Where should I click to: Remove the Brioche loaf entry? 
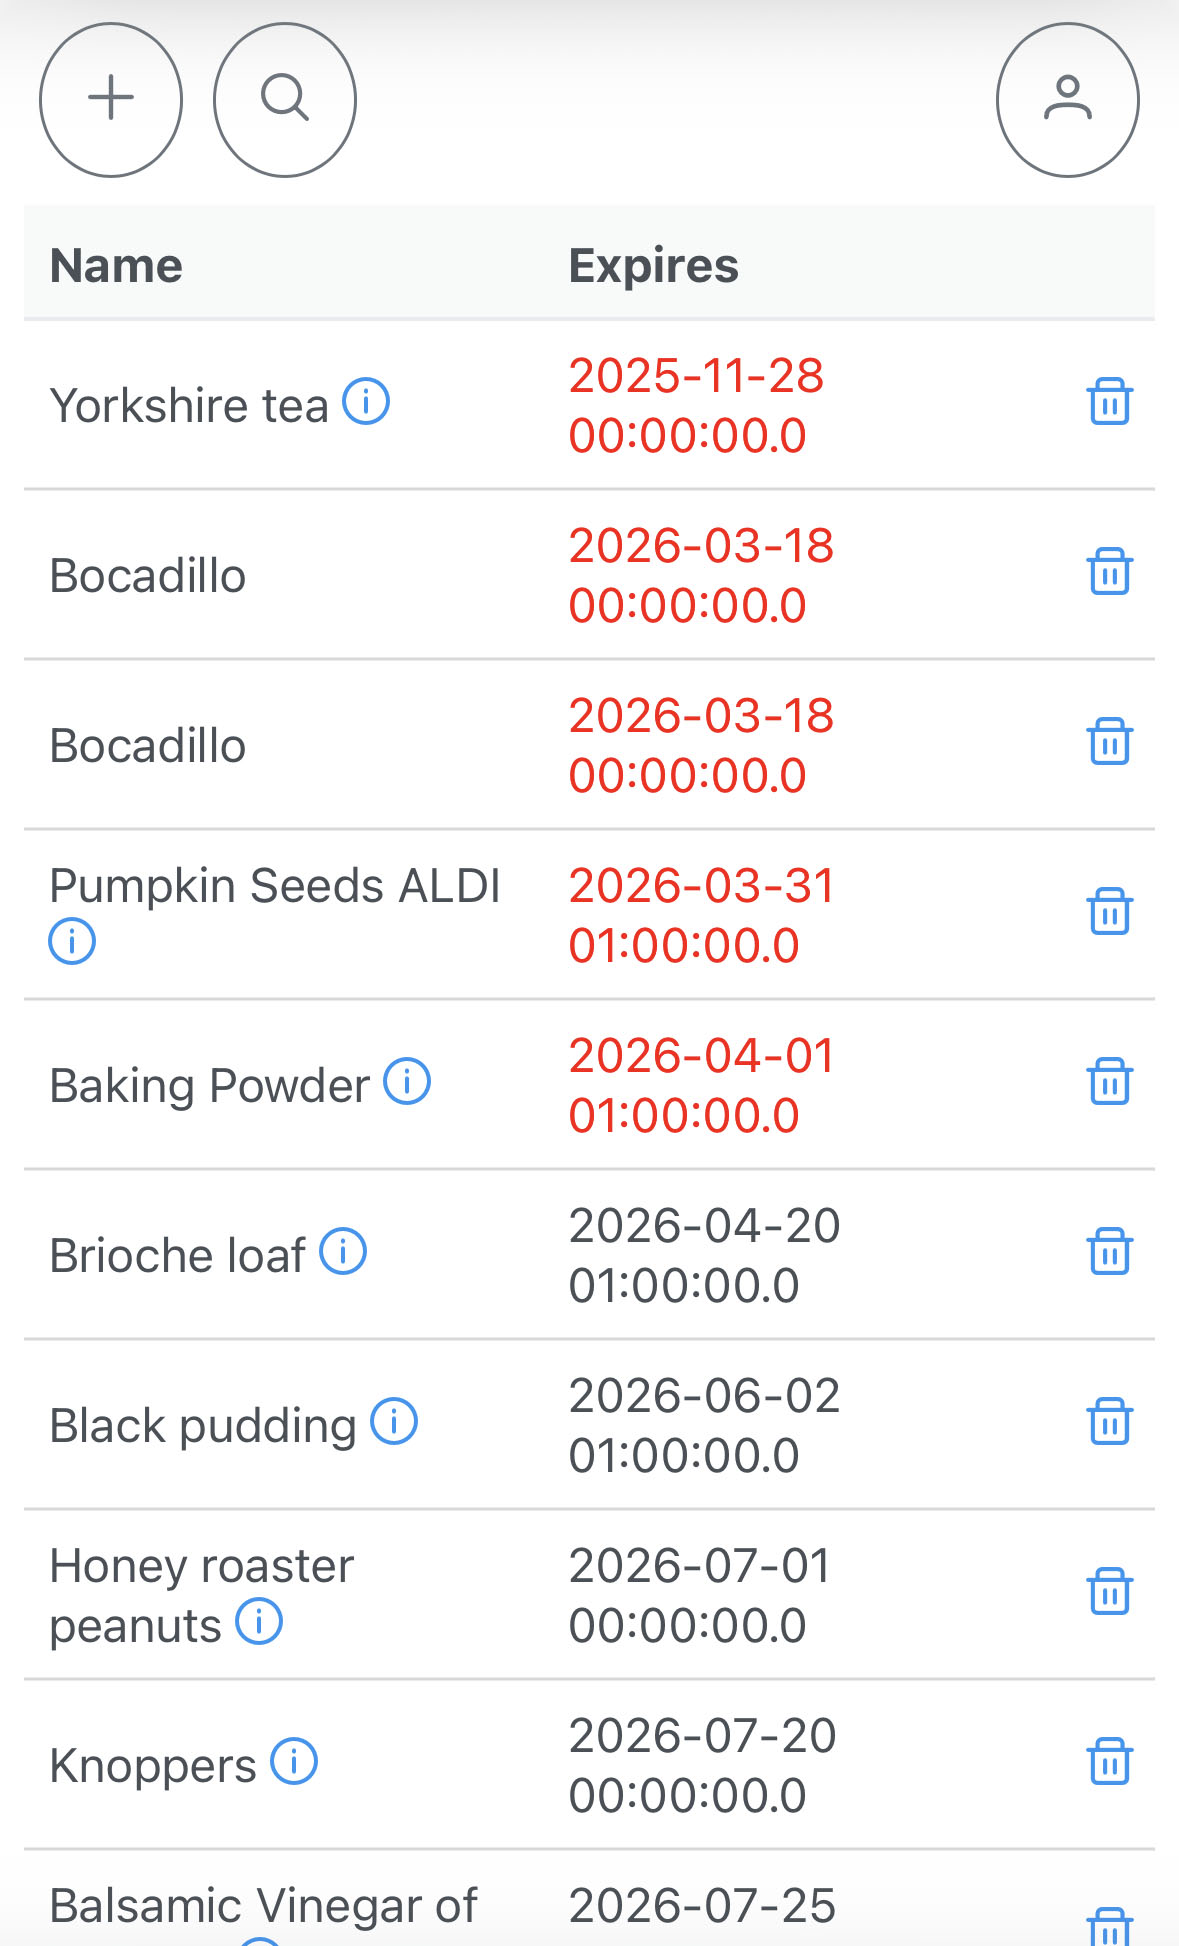[1109, 1252]
